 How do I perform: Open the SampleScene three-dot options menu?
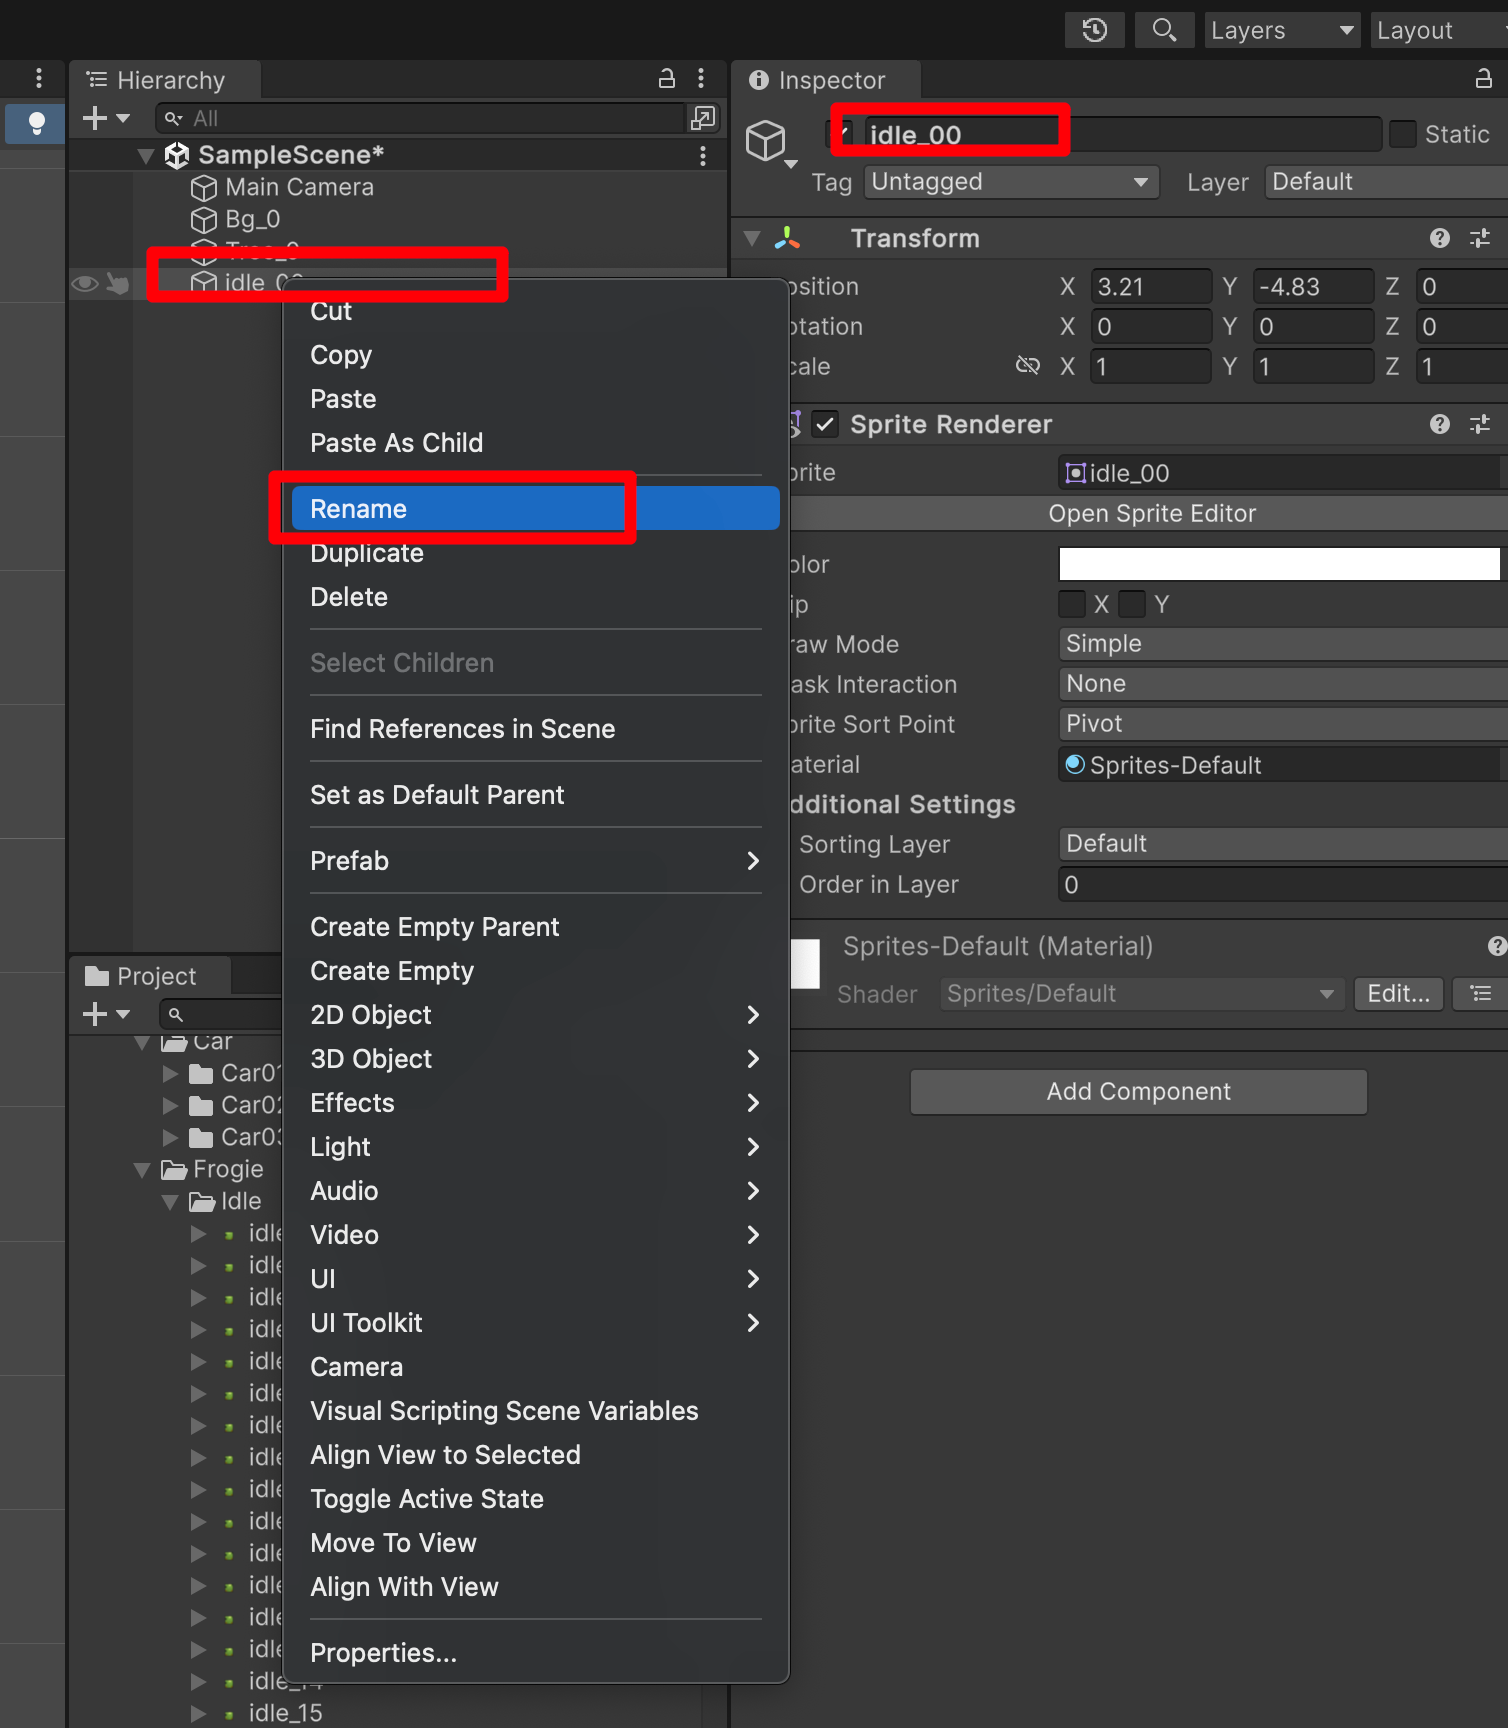click(703, 155)
